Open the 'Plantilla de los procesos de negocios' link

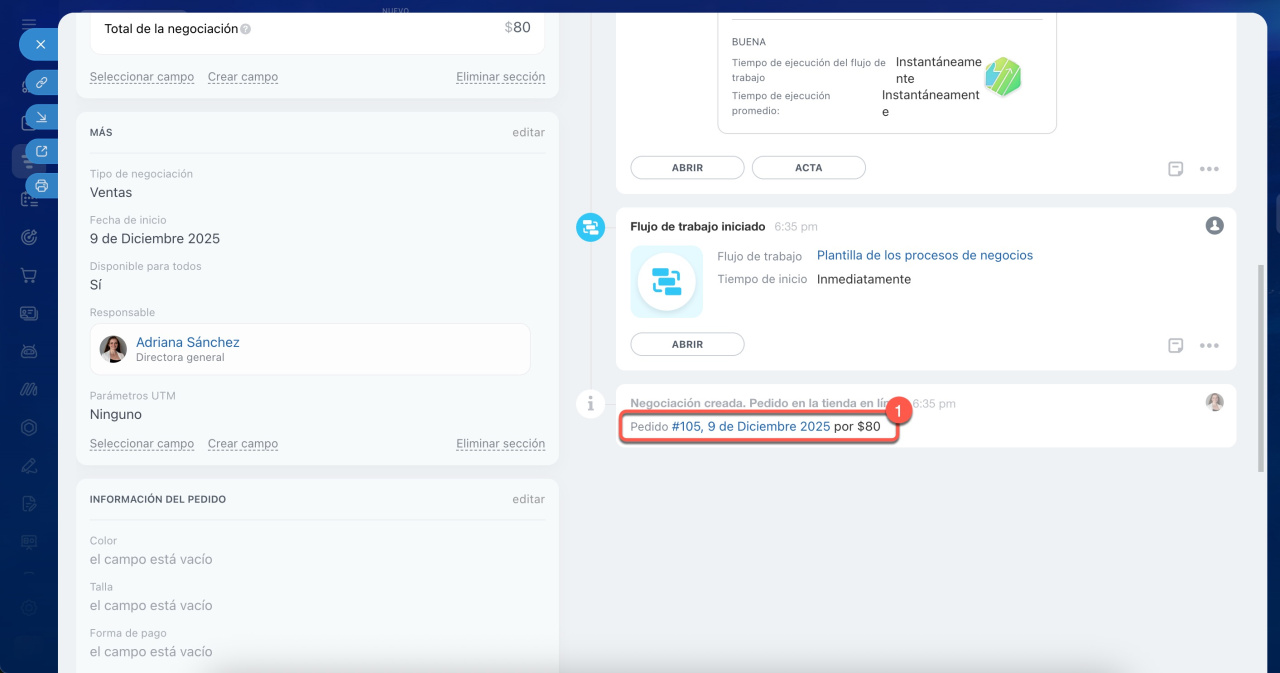point(924,255)
